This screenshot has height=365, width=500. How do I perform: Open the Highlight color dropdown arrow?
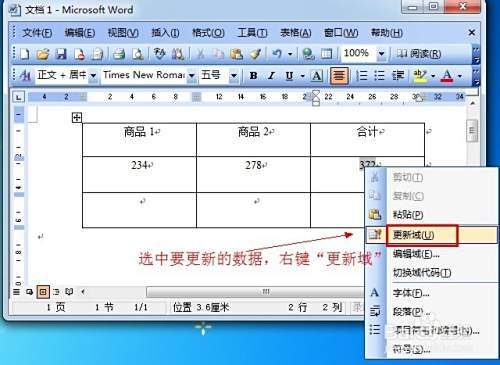(x=433, y=76)
